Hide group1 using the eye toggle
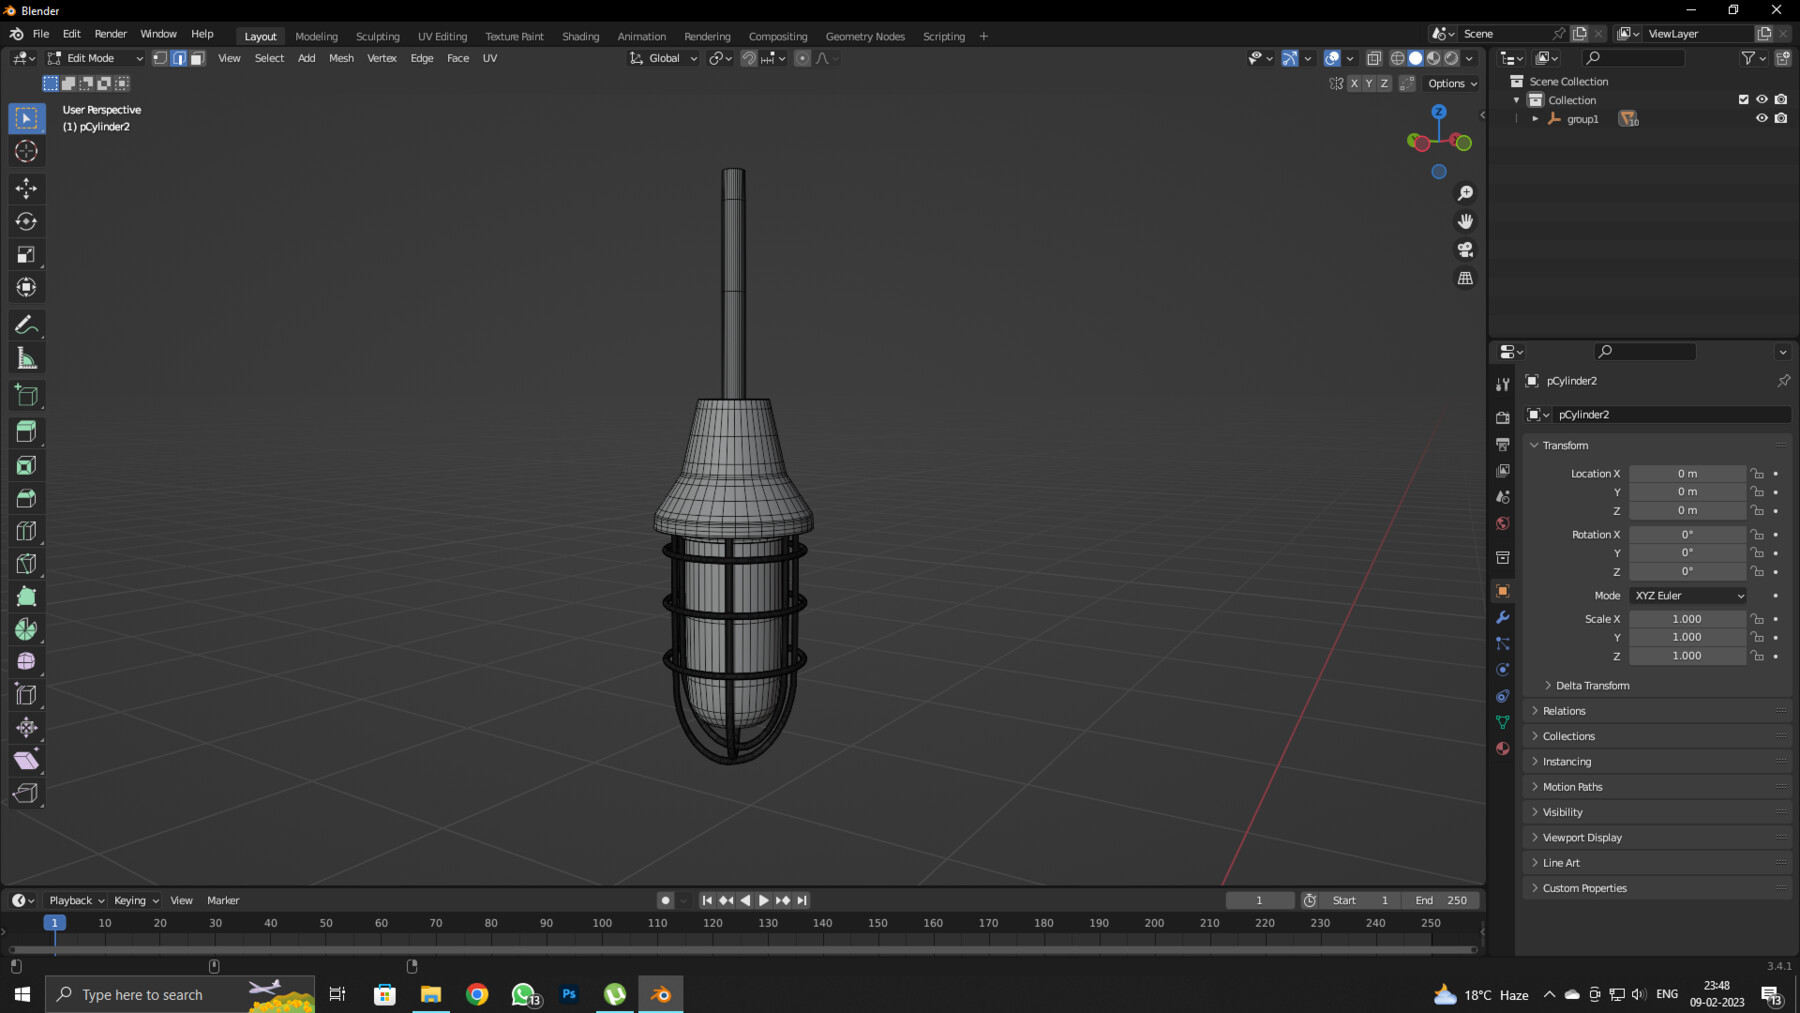This screenshot has height=1013, width=1800. 1762,118
